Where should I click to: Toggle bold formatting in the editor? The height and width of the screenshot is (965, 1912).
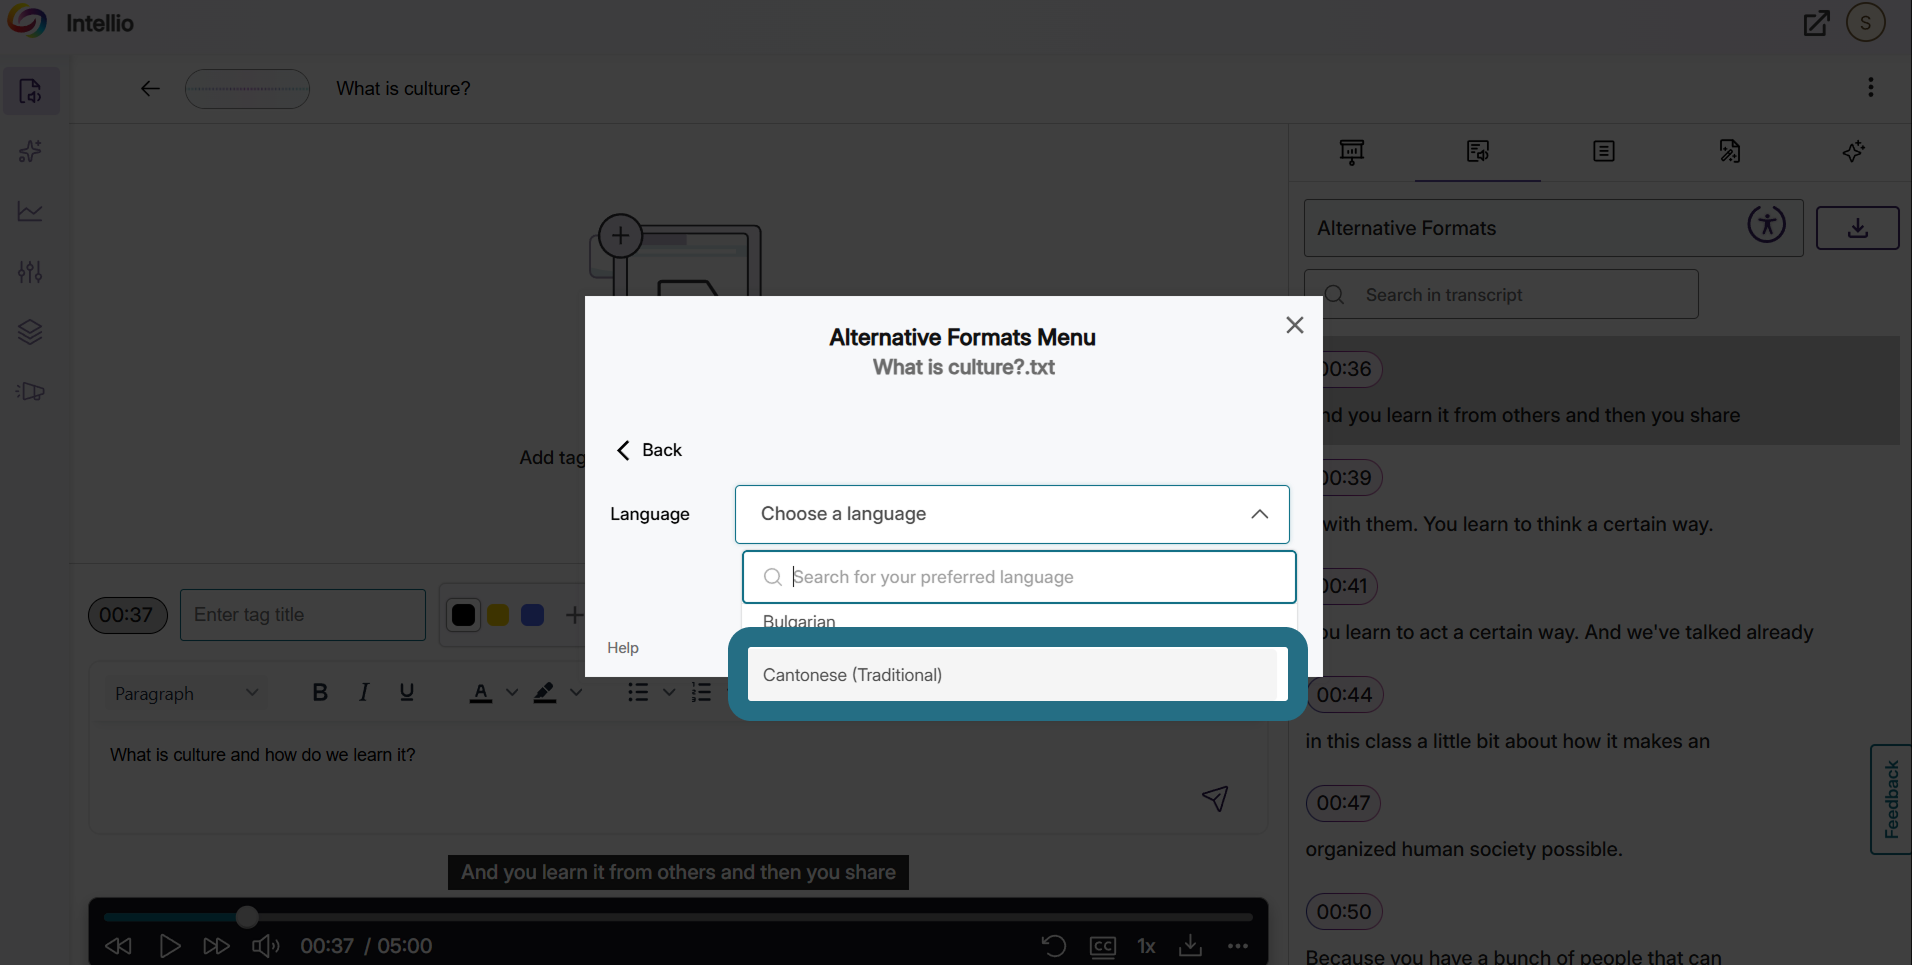coord(320,692)
